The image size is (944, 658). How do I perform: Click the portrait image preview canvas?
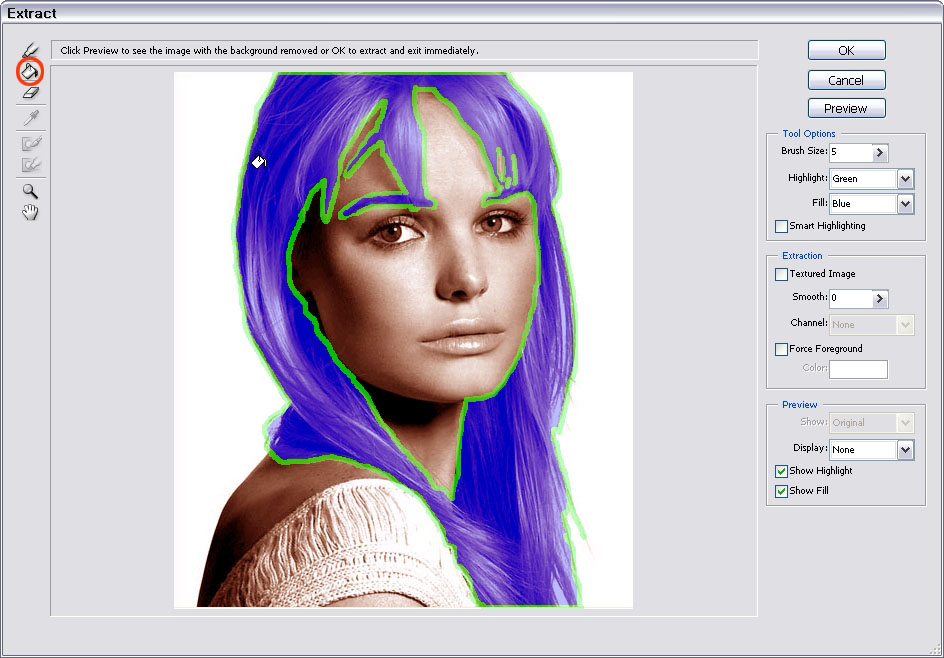tap(403, 340)
